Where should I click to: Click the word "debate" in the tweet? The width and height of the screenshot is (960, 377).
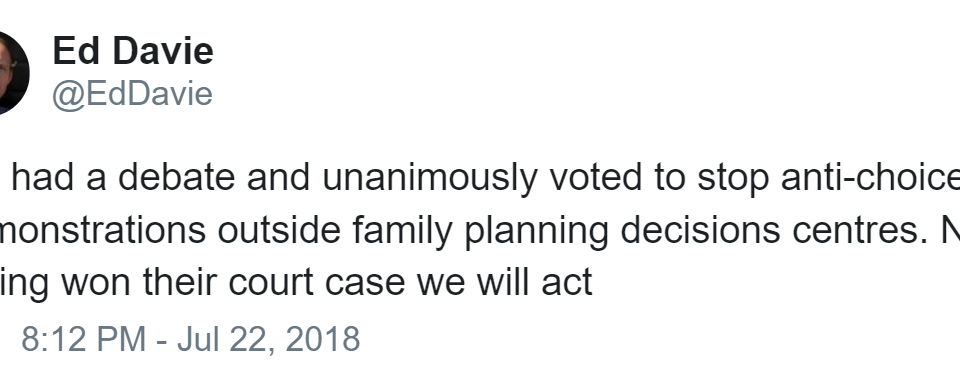[x=176, y=177]
